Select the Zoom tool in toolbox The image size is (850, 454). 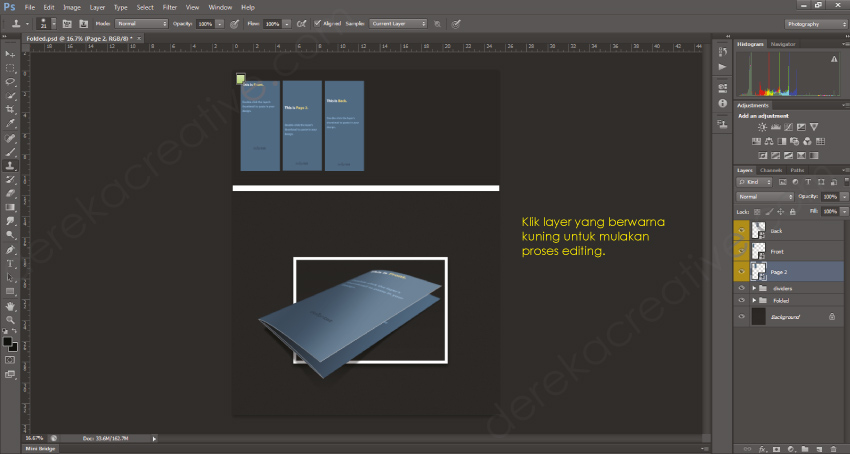pos(10,319)
